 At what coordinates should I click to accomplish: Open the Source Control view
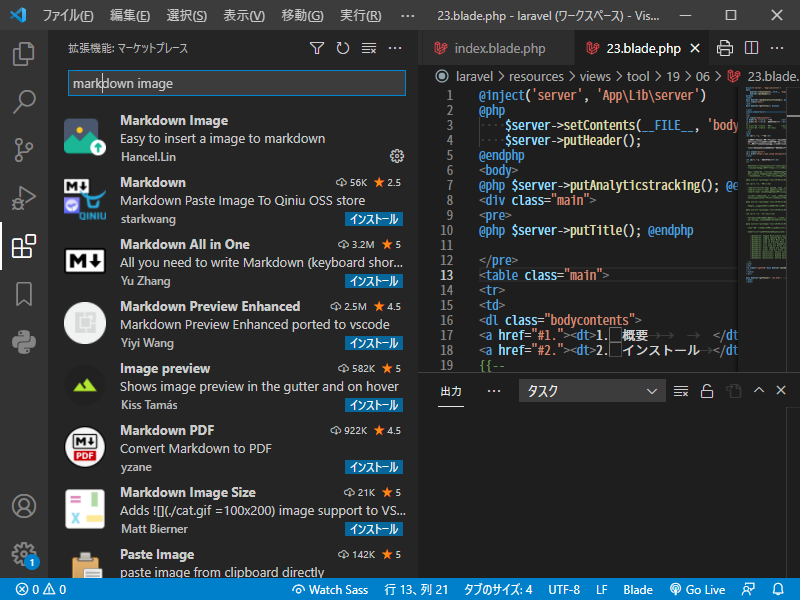click(x=24, y=150)
